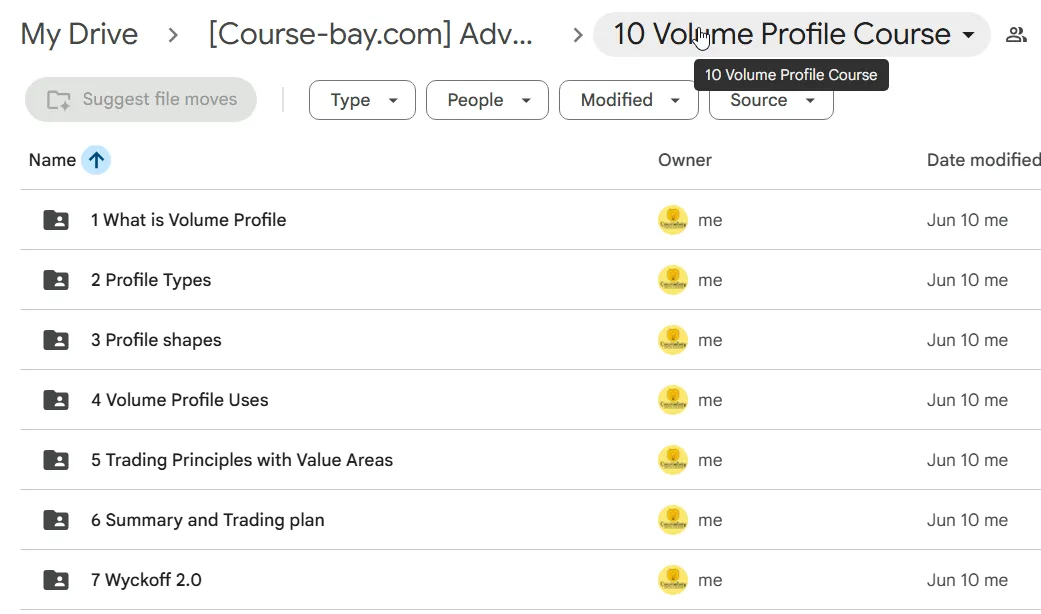
Task: Click 'Jun 10 me' date in 4 Volume Profile Uses row
Action: [967, 400]
